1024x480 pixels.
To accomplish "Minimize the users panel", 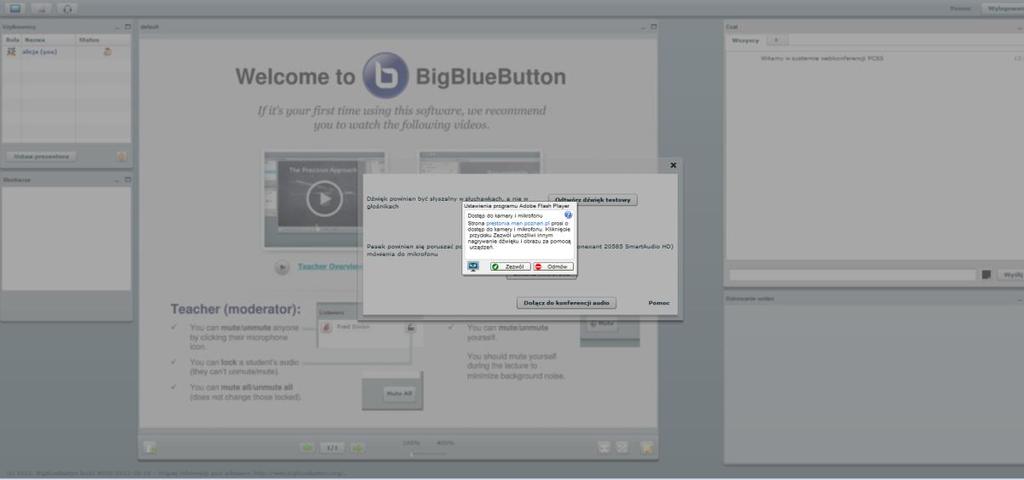I will point(118,27).
